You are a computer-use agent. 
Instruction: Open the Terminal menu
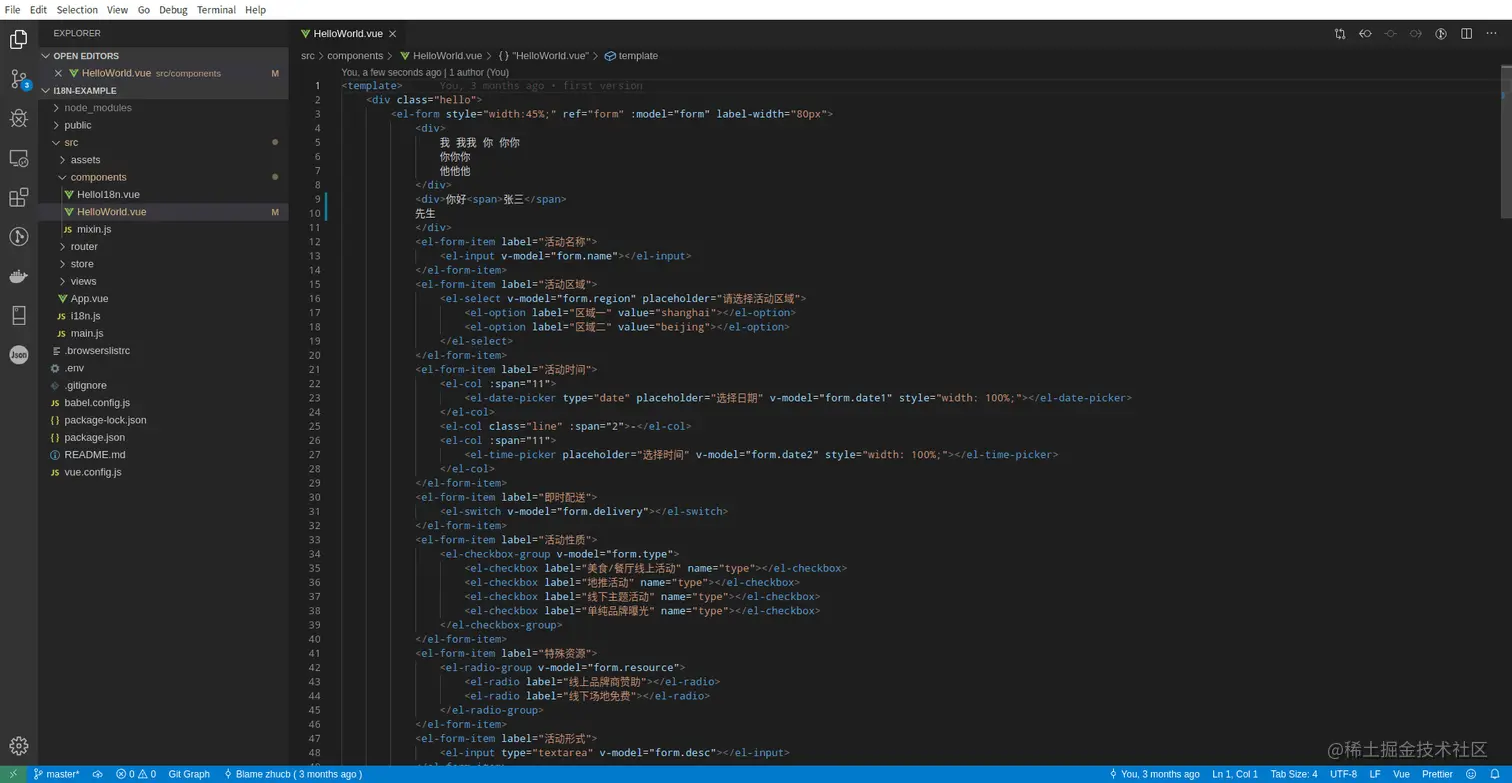click(216, 10)
